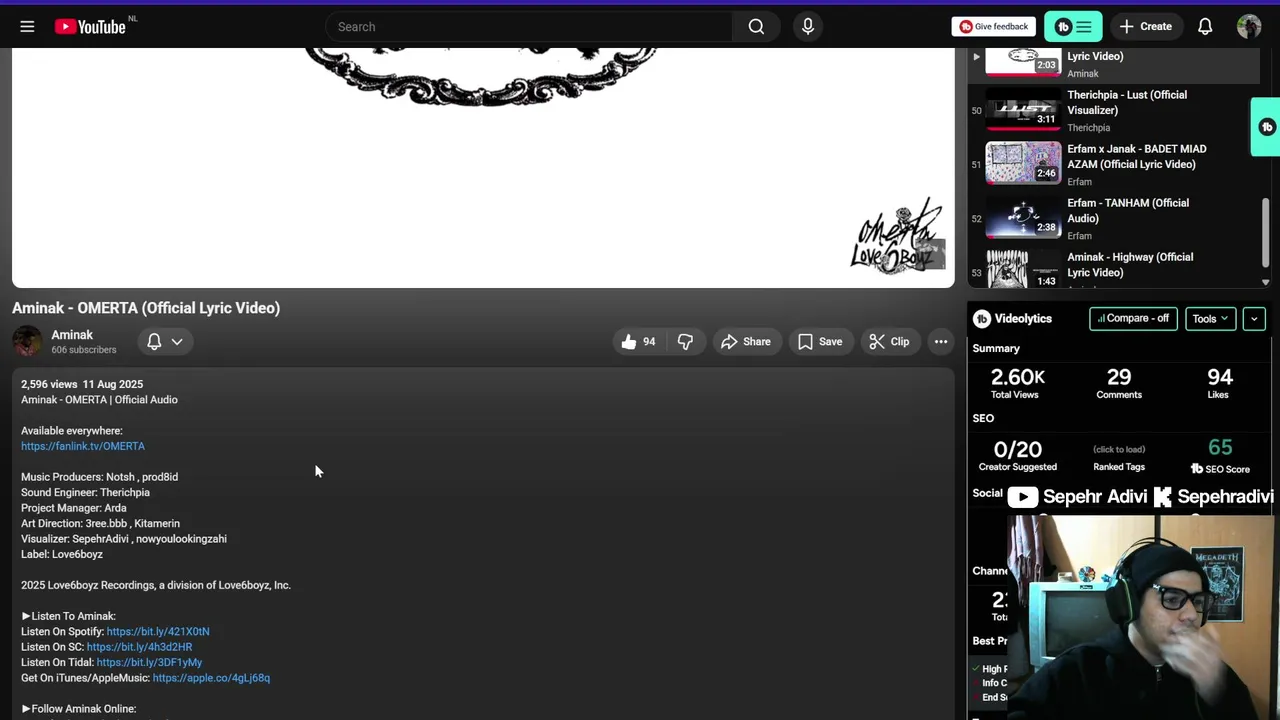Play Erfam - TANHAM thumbnail

[x=1023, y=218]
